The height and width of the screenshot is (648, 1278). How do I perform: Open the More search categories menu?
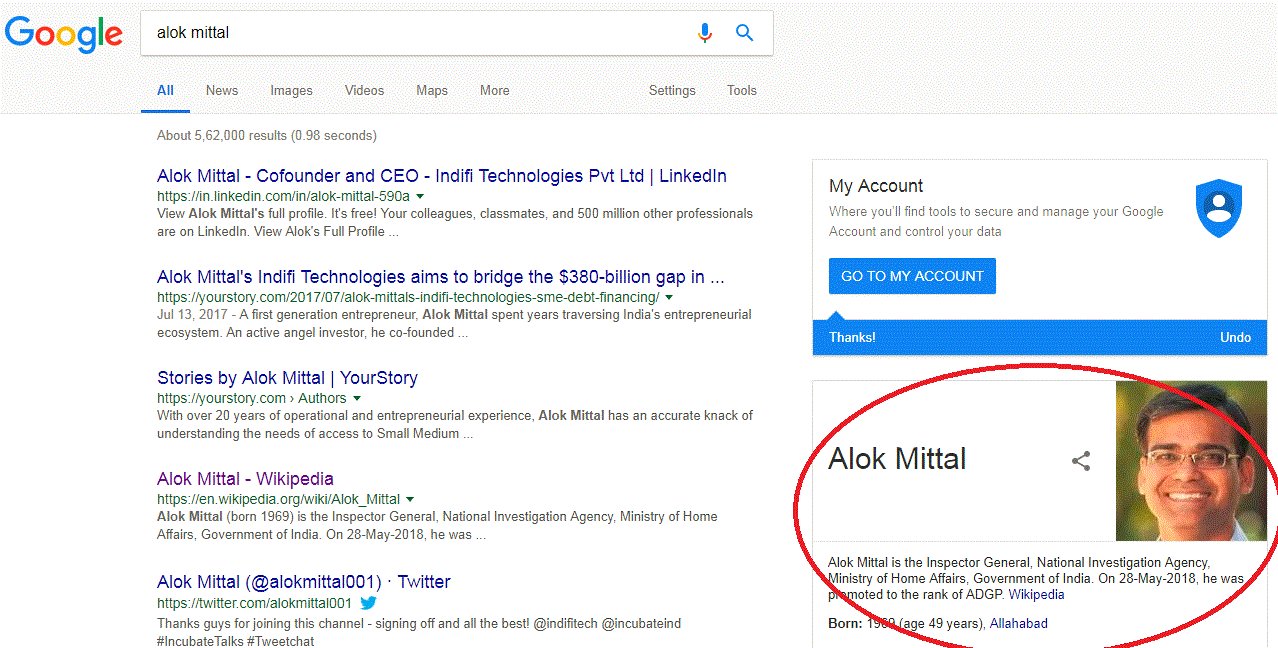point(494,90)
